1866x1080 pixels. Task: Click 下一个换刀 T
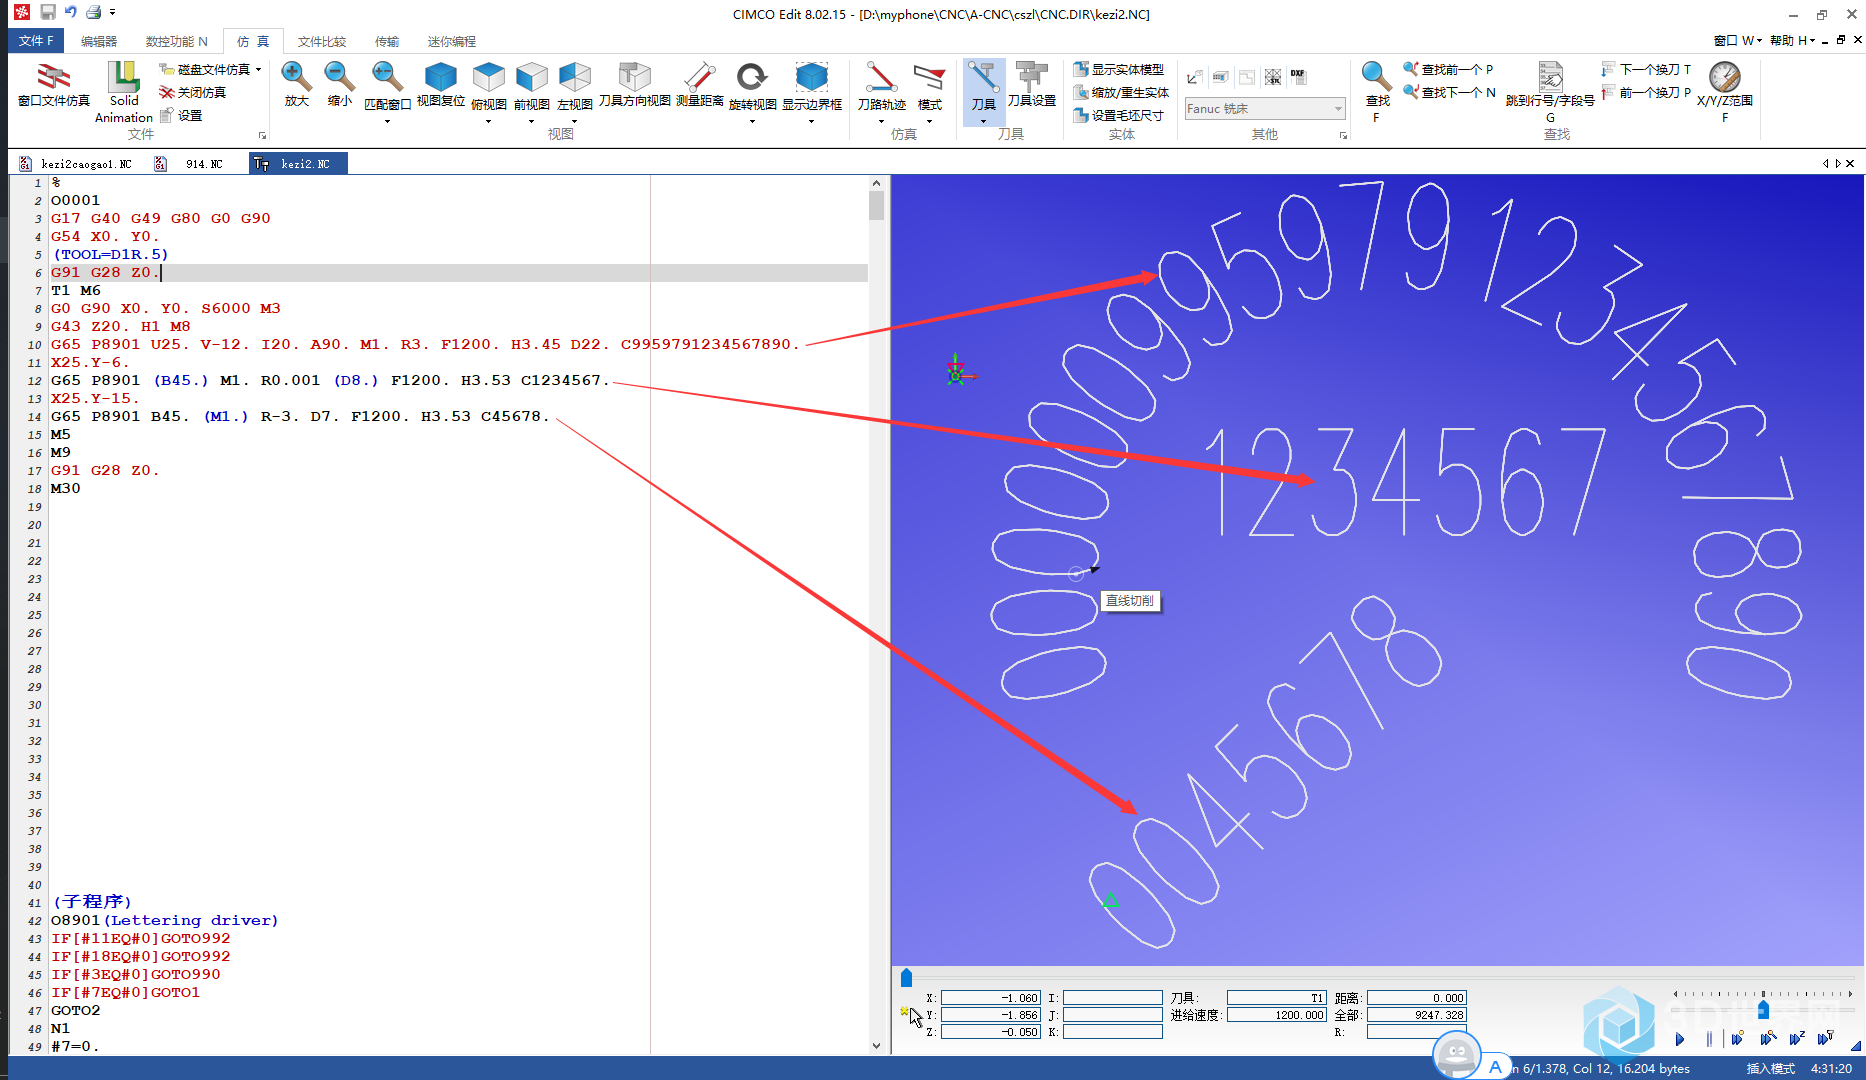1646,69
